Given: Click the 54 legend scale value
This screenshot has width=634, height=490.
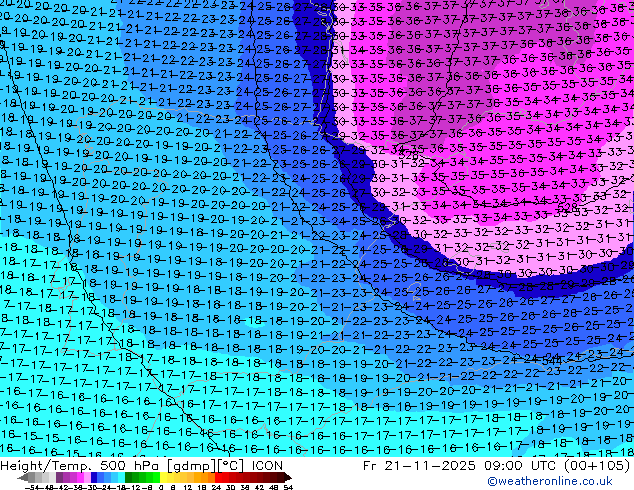Looking at the screenshot, I should click(288, 487).
